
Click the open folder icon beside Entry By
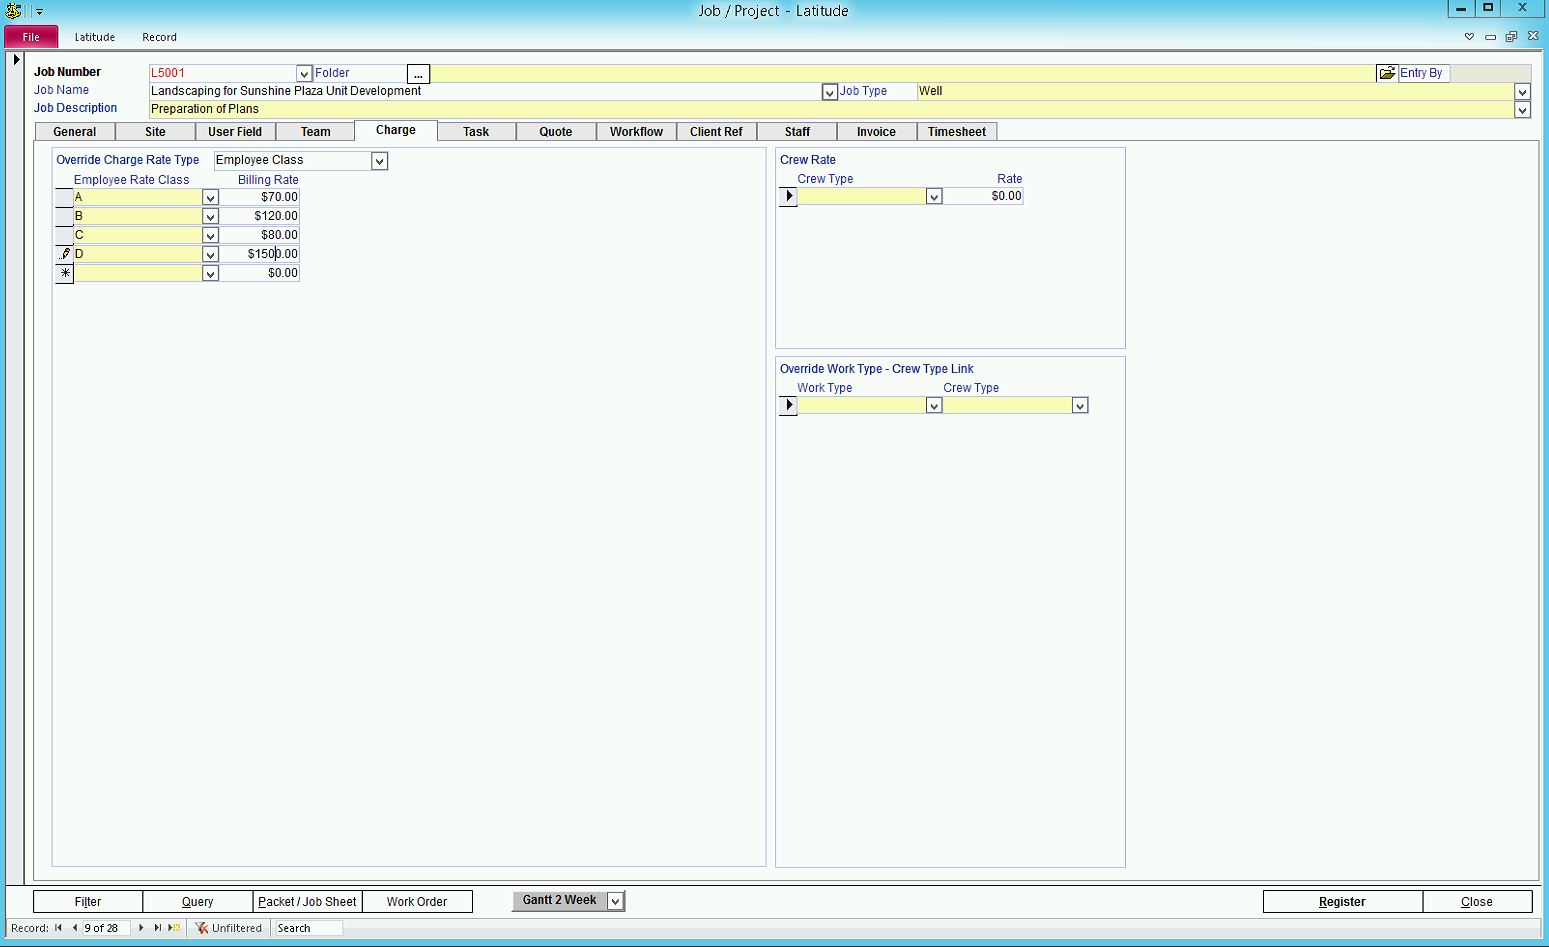(1386, 73)
